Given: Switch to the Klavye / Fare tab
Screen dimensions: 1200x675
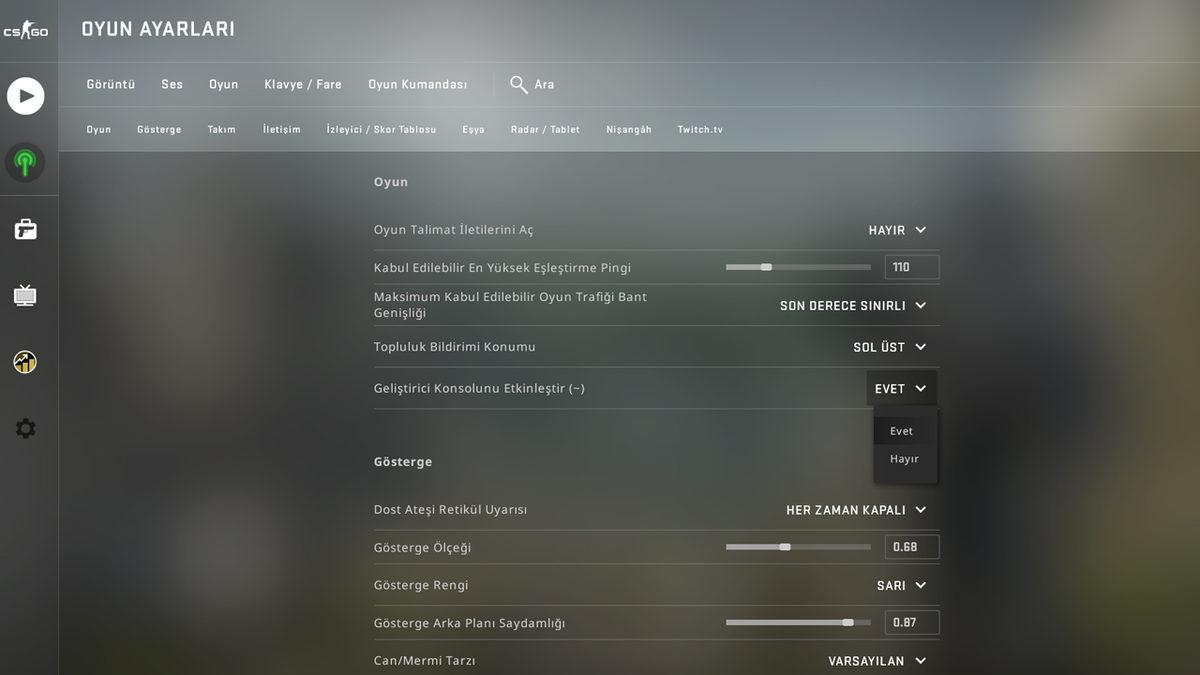Looking at the screenshot, I should coord(302,84).
